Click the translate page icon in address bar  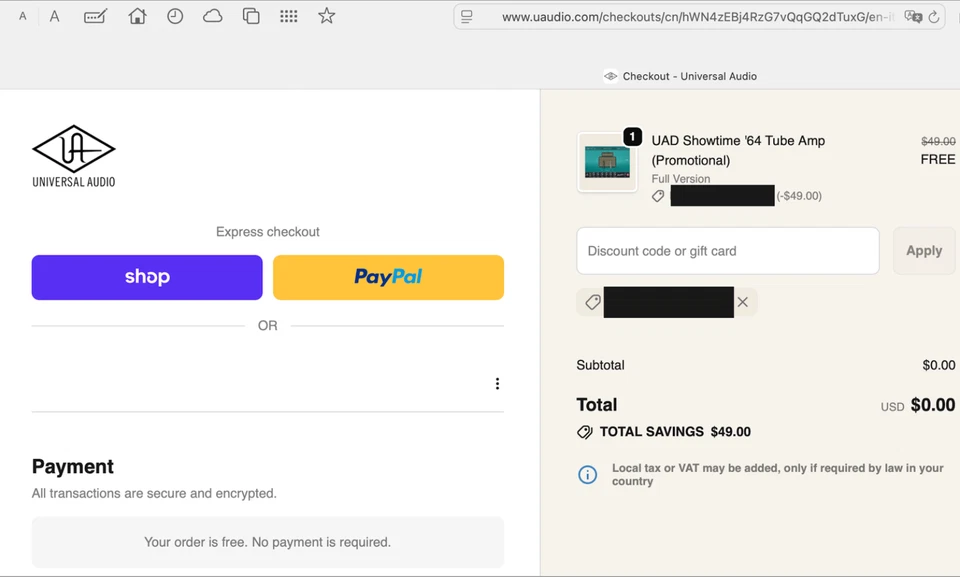tap(912, 17)
